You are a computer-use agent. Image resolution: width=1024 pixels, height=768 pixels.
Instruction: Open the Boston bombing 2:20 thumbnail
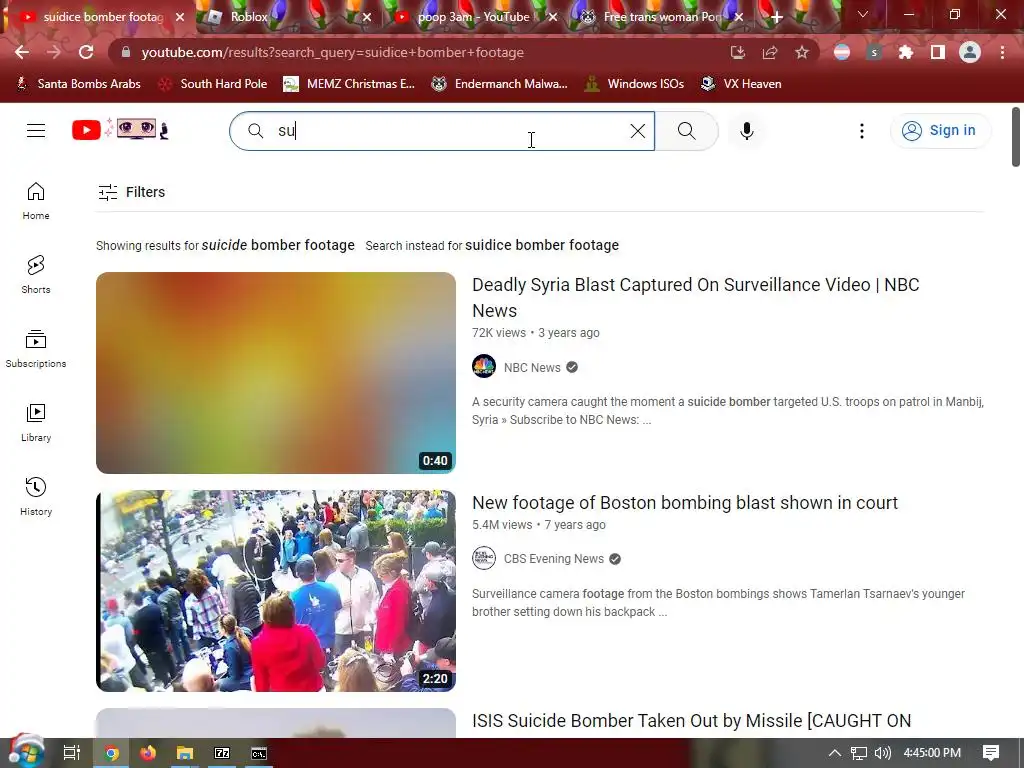click(276, 591)
